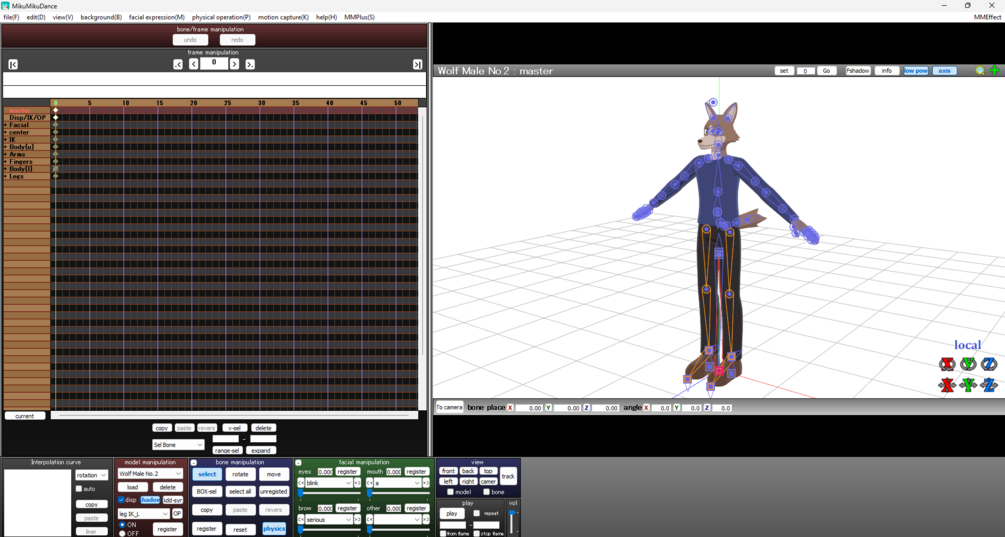The height and width of the screenshot is (537, 1005).
Task: Toggle the auto checkbox under interpolation curve
Action: point(79,489)
